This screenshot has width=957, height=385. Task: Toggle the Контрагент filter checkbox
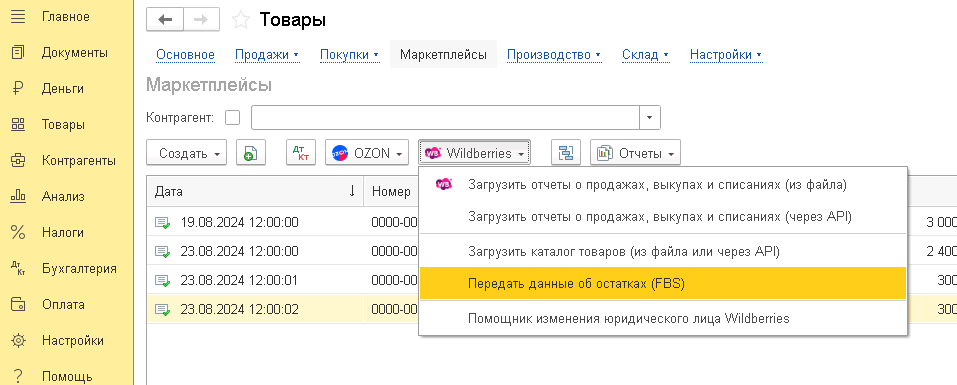pos(233,118)
